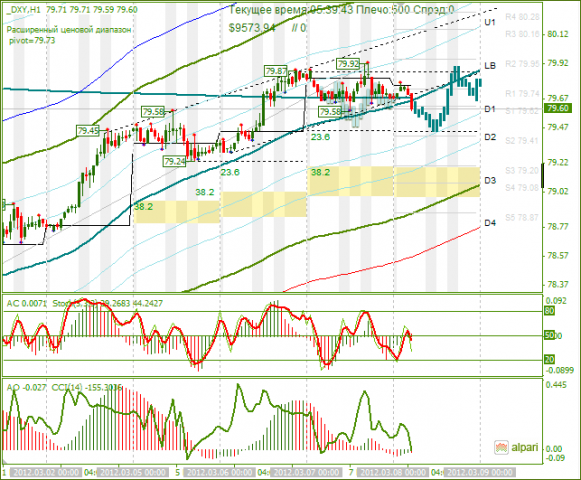The image size is (581, 480).
Task: Click the R1 79.74 resistance label
Action: pyautogui.click(x=522, y=94)
